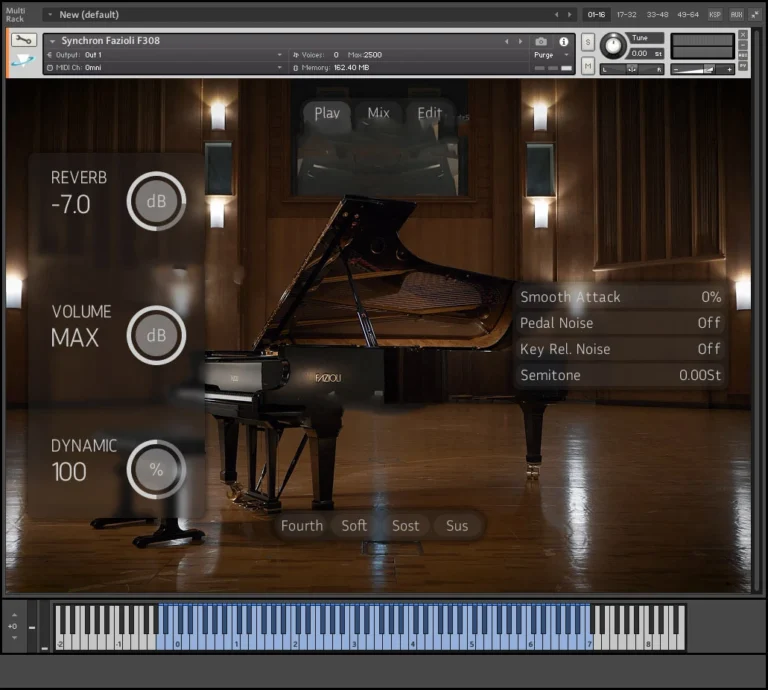Click the instrument output volume slider
768x690 pixels.
pyautogui.click(x=702, y=70)
